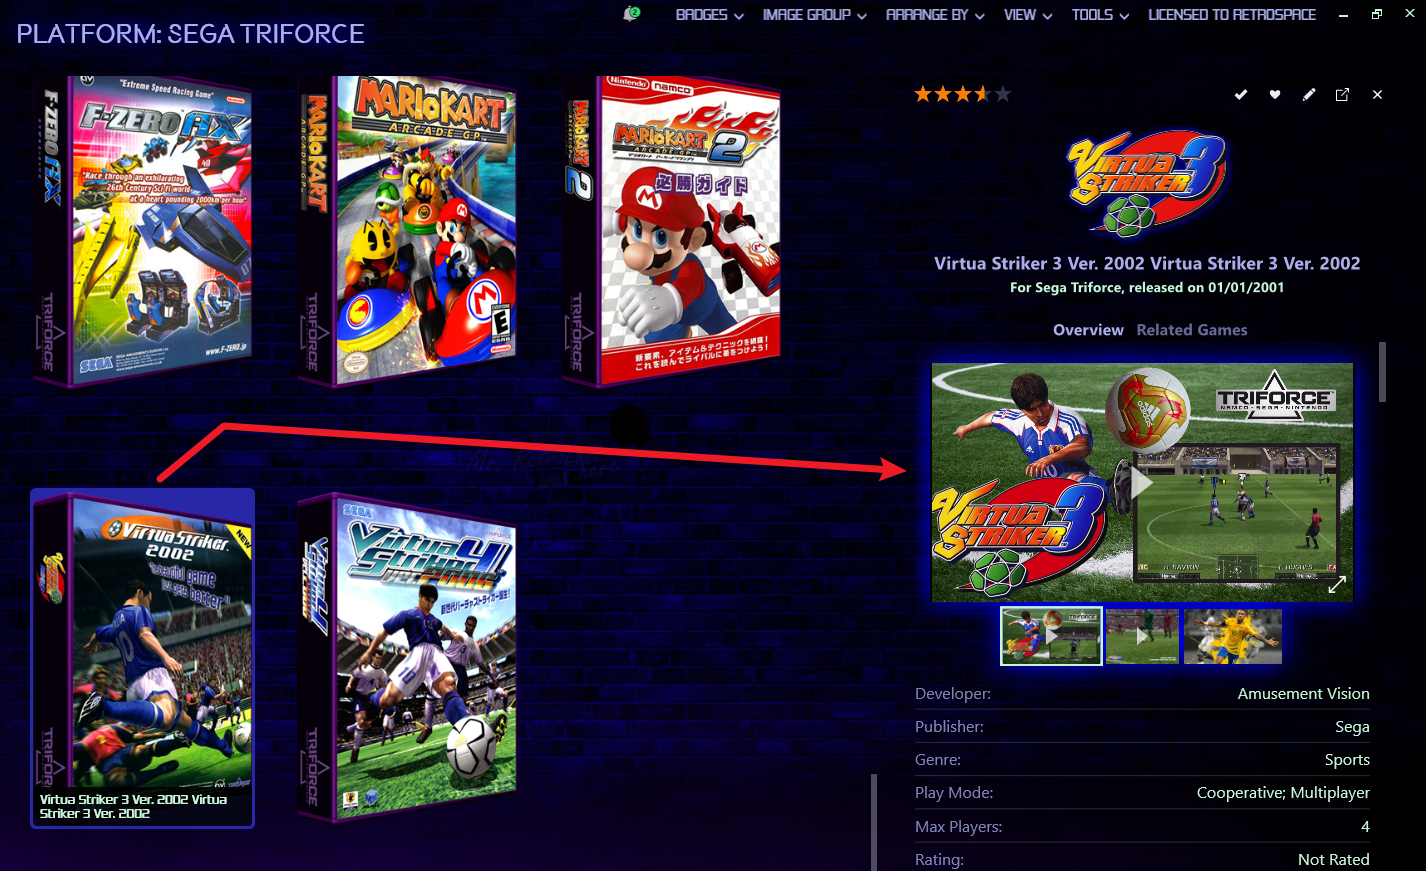Screen dimensions: 1426x871
Task: Open the Badges dropdown menu
Action: click(709, 15)
